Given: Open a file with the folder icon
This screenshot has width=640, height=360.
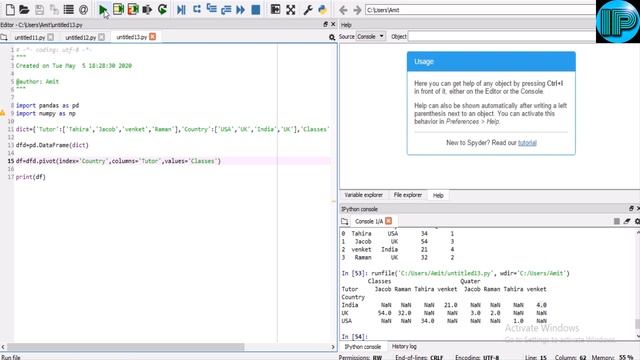Looking at the screenshot, I should click(24, 9).
